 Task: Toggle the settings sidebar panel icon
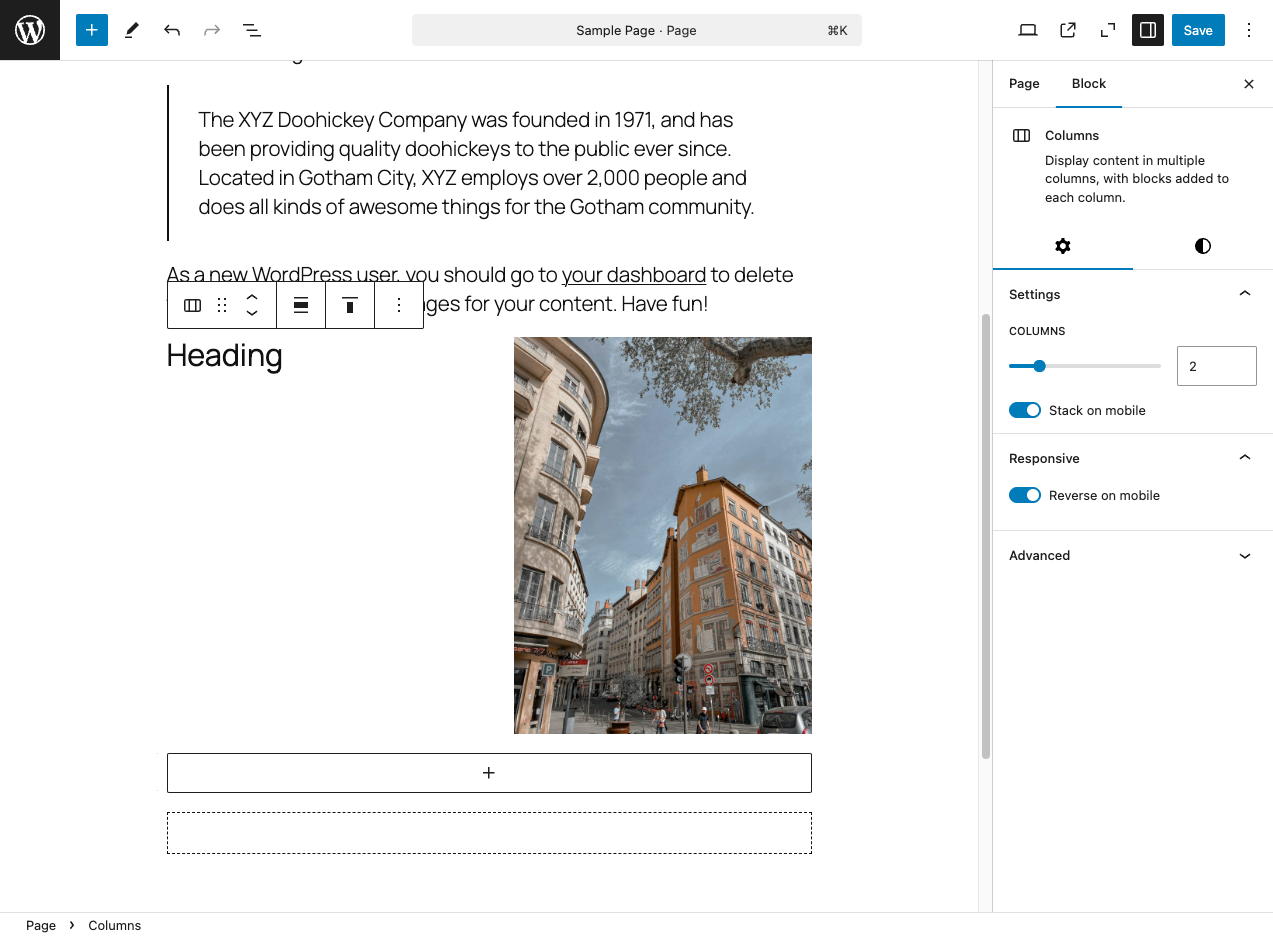click(x=1148, y=30)
